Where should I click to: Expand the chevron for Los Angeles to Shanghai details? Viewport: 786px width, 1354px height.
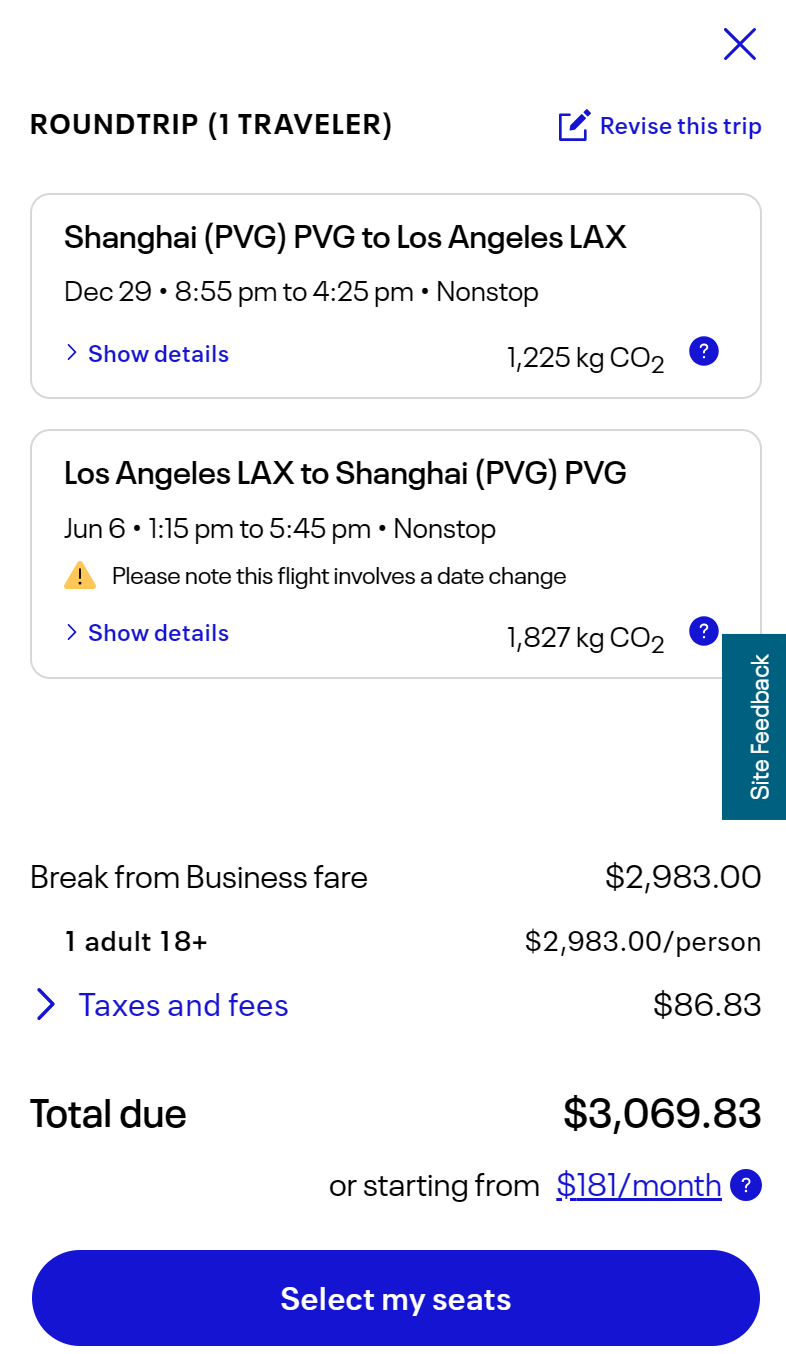pyautogui.click(x=72, y=633)
